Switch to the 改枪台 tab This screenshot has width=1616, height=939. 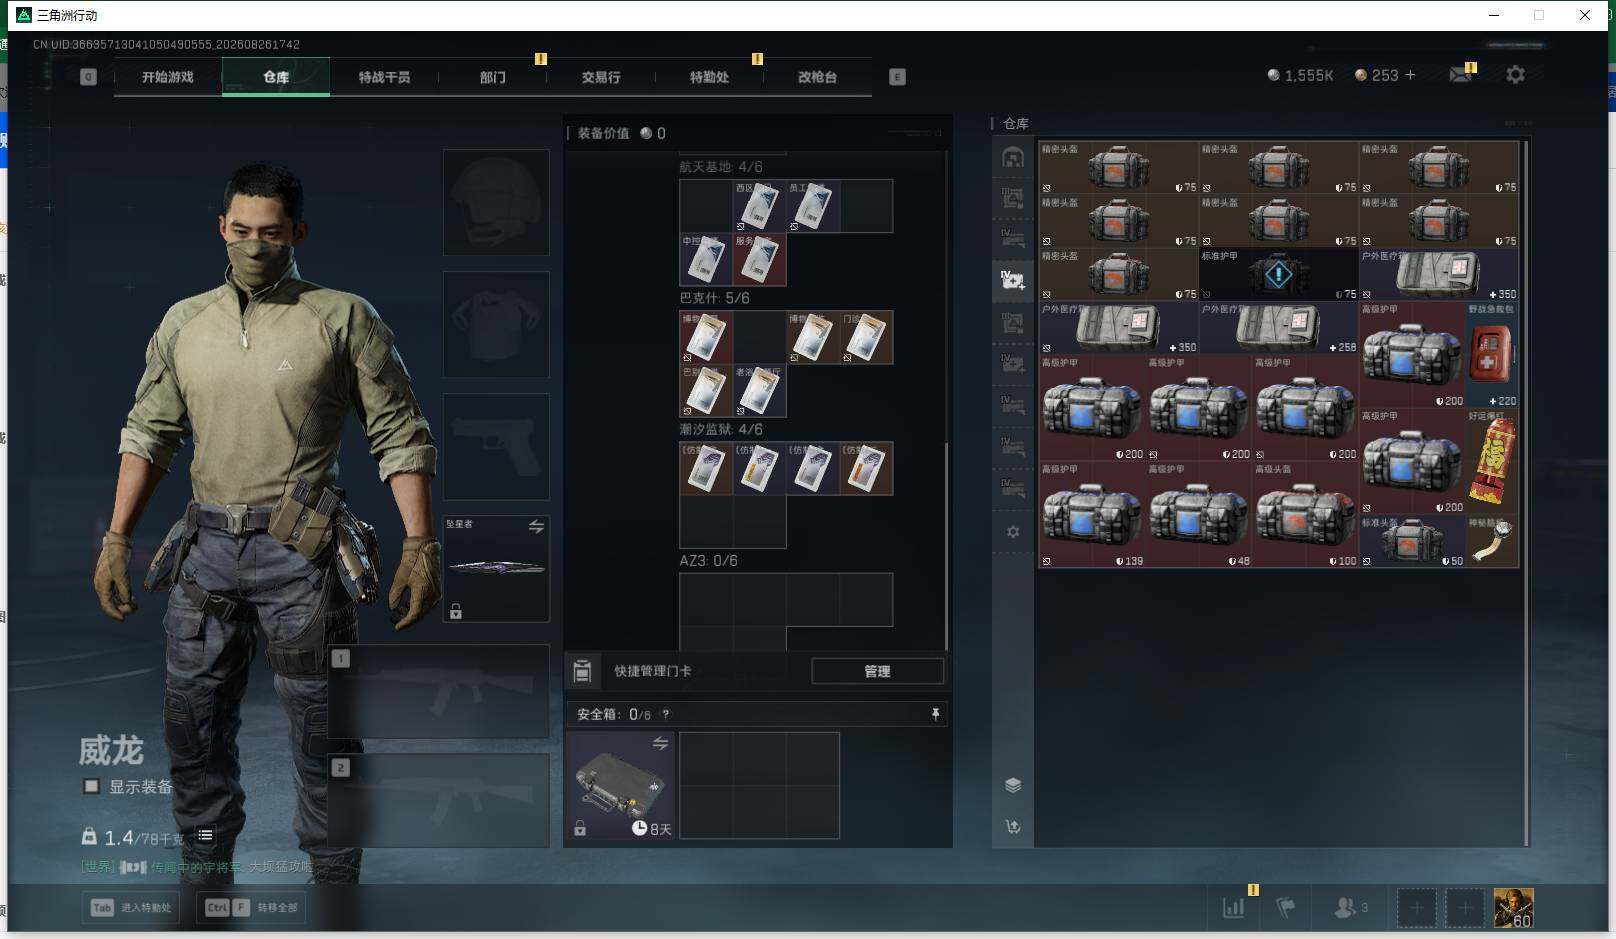coord(817,77)
